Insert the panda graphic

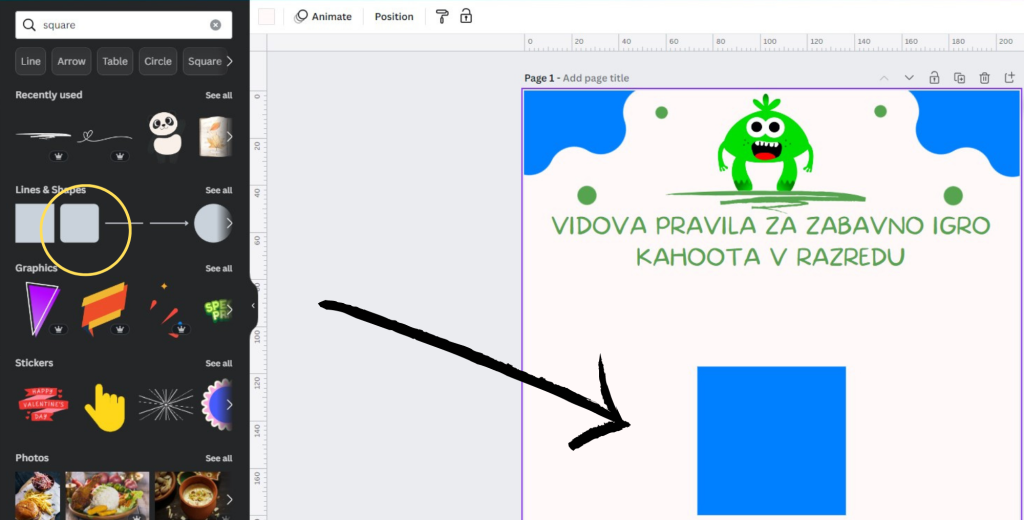point(164,137)
